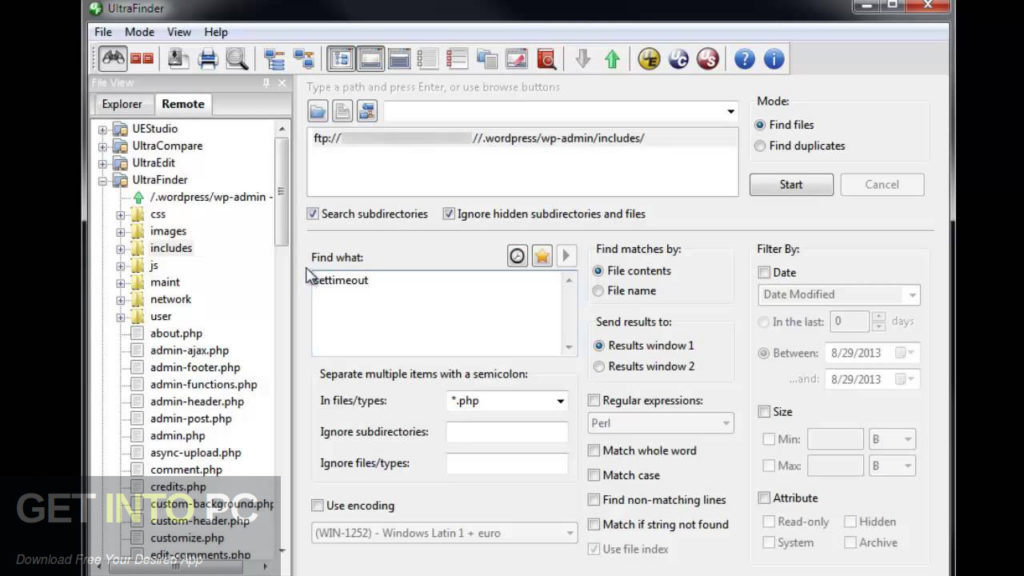This screenshot has height=576, width=1024.
Task: Open the path entry dropdown arrow
Action: pyautogui.click(x=730, y=112)
